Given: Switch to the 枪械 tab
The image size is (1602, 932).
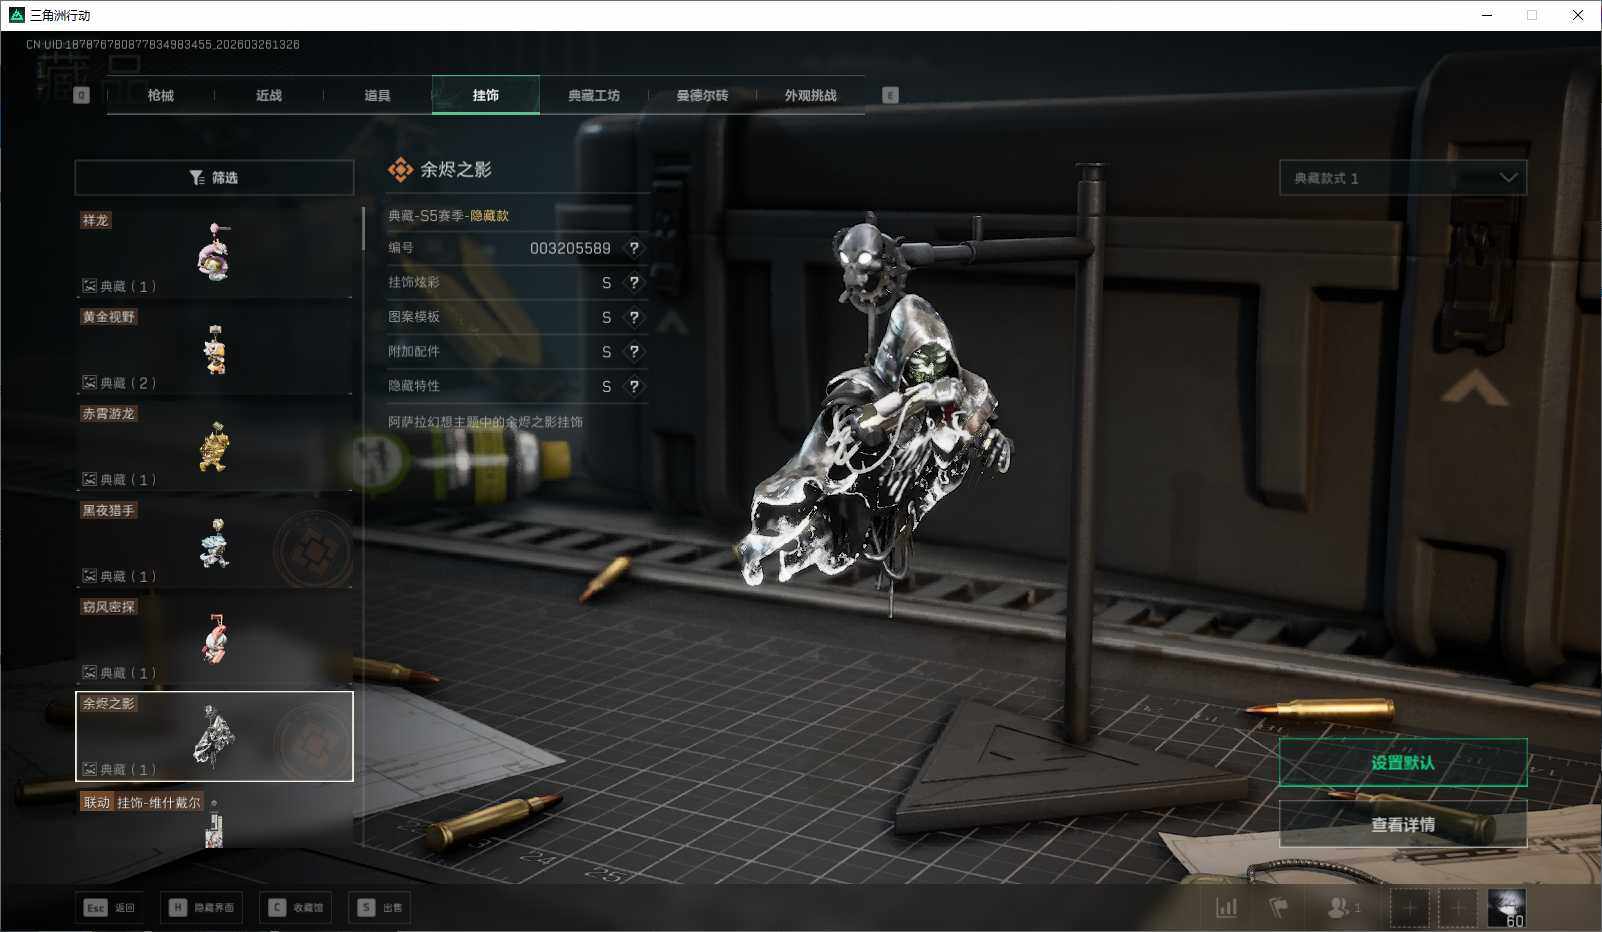Looking at the screenshot, I should (161, 95).
